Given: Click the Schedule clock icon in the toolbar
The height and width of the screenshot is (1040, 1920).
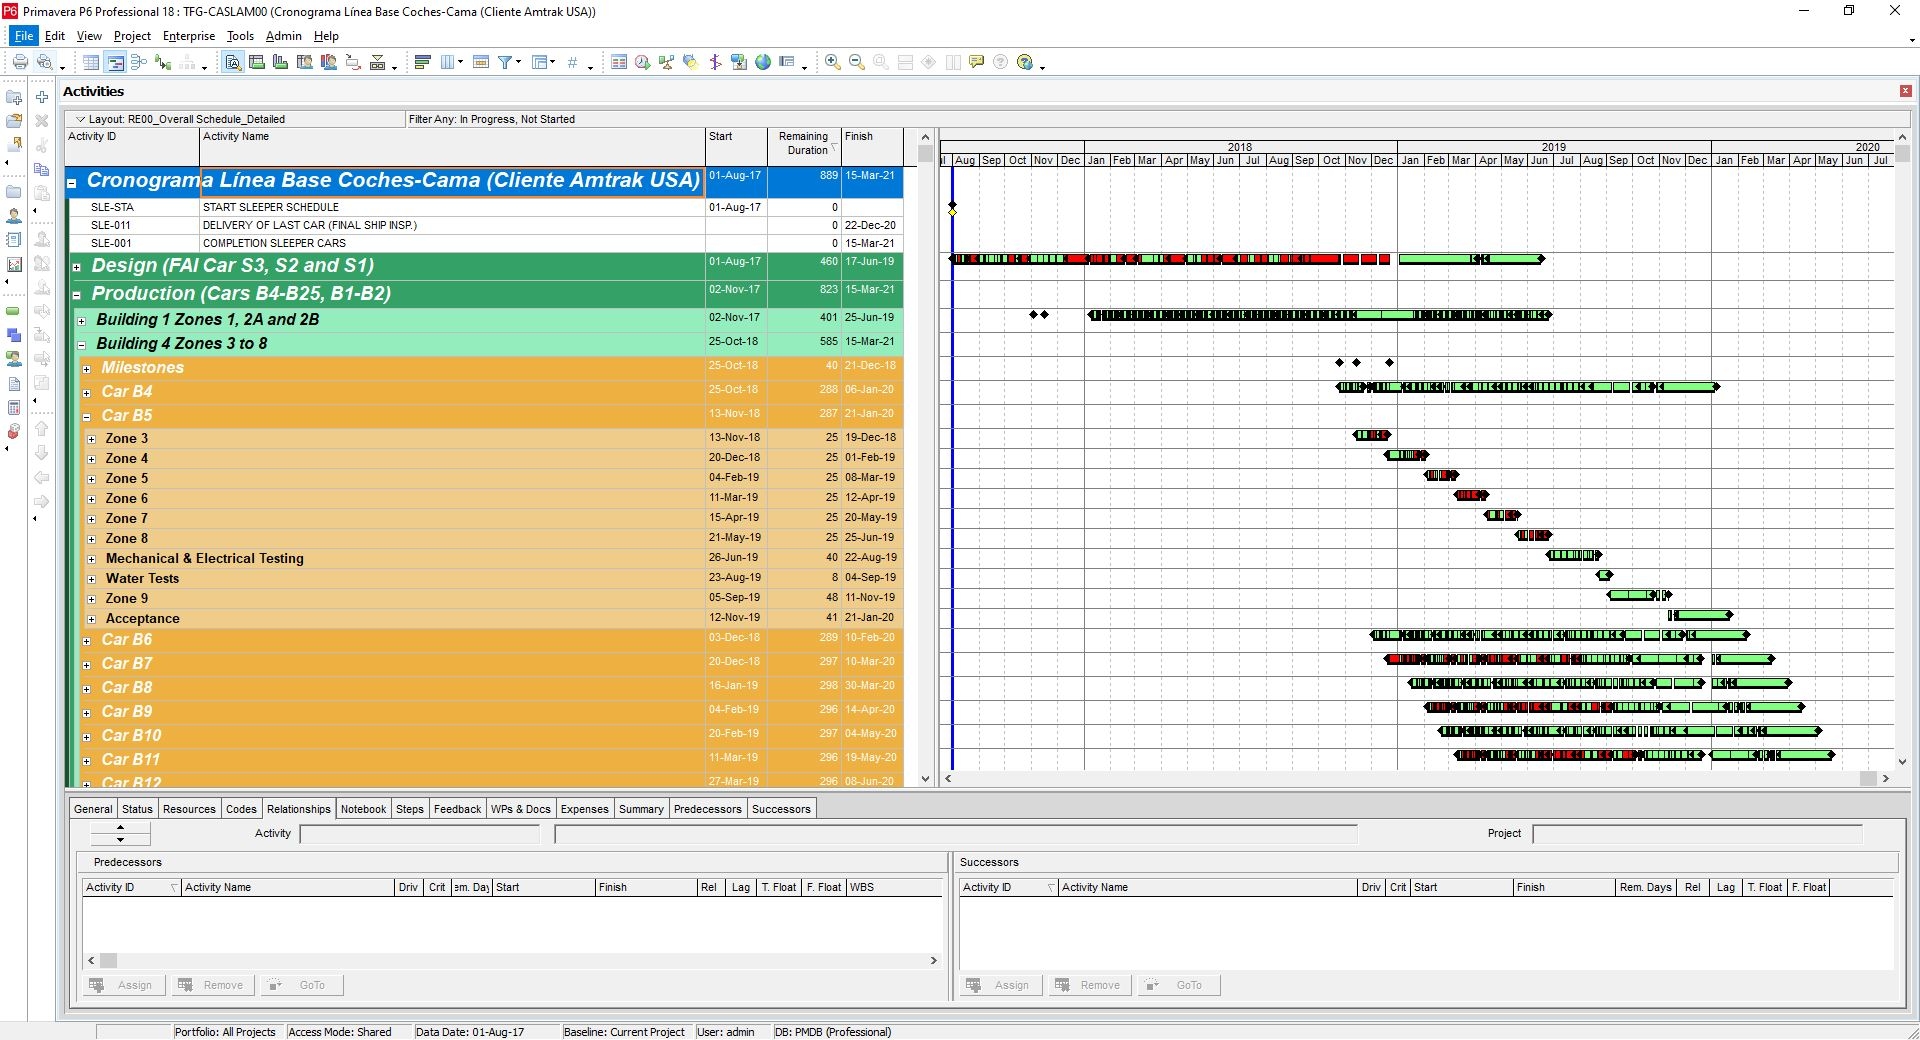Looking at the screenshot, I should tap(641, 62).
